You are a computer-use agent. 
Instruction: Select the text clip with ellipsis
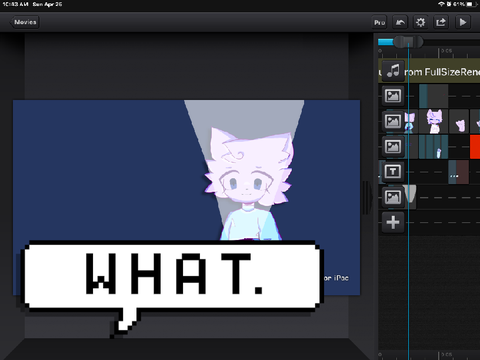tap(458, 172)
